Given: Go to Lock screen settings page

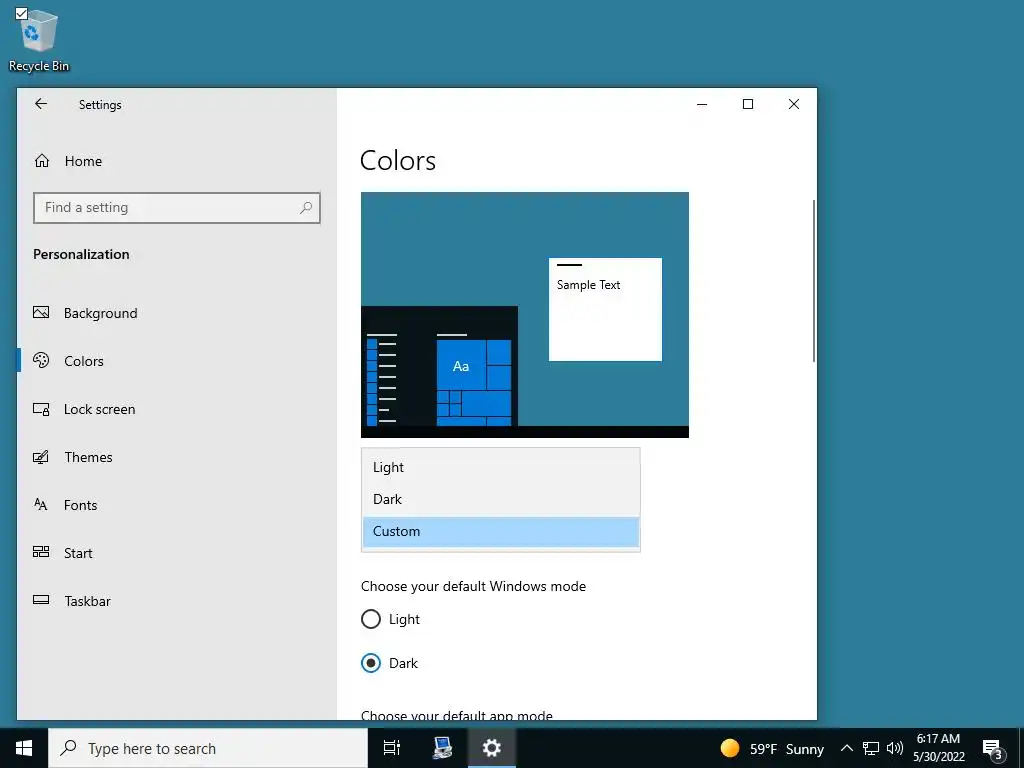Looking at the screenshot, I should pyautogui.click(x=176, y=409).
